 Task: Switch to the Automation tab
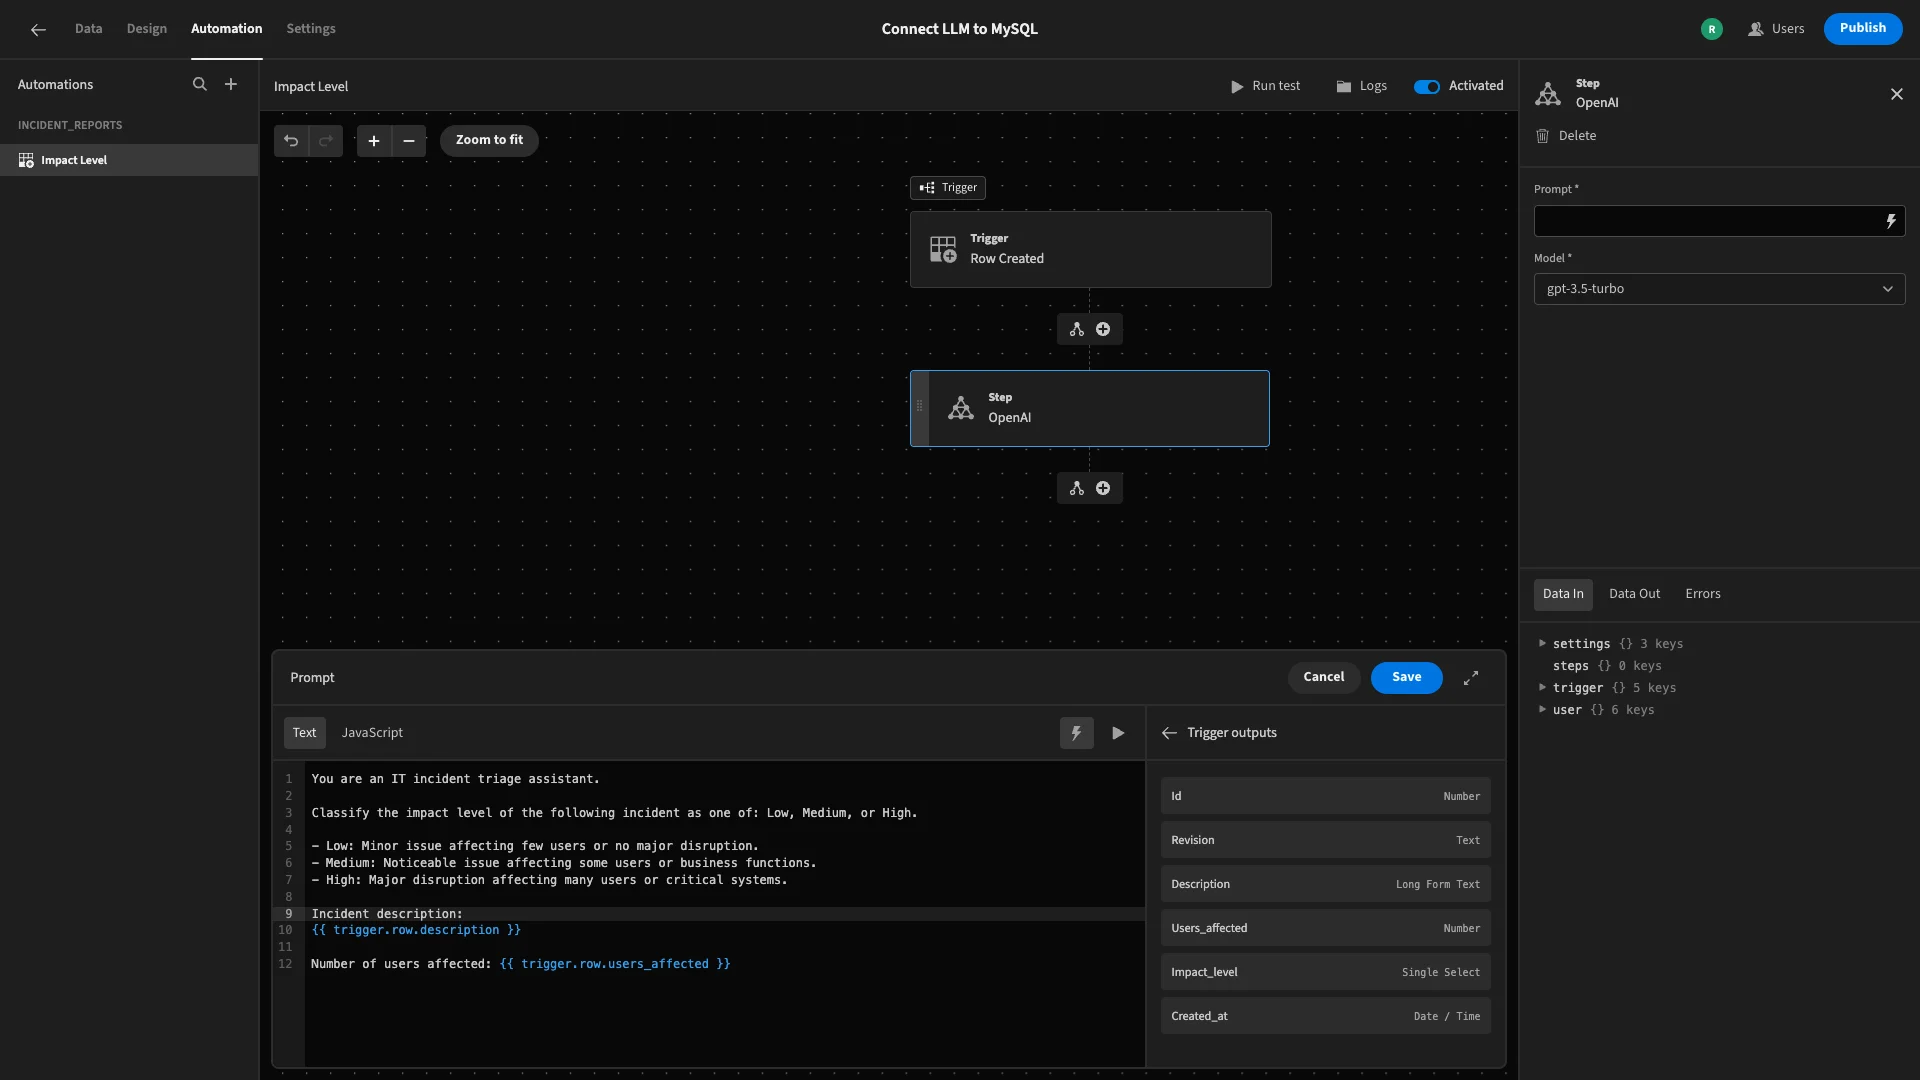(226, 29)
